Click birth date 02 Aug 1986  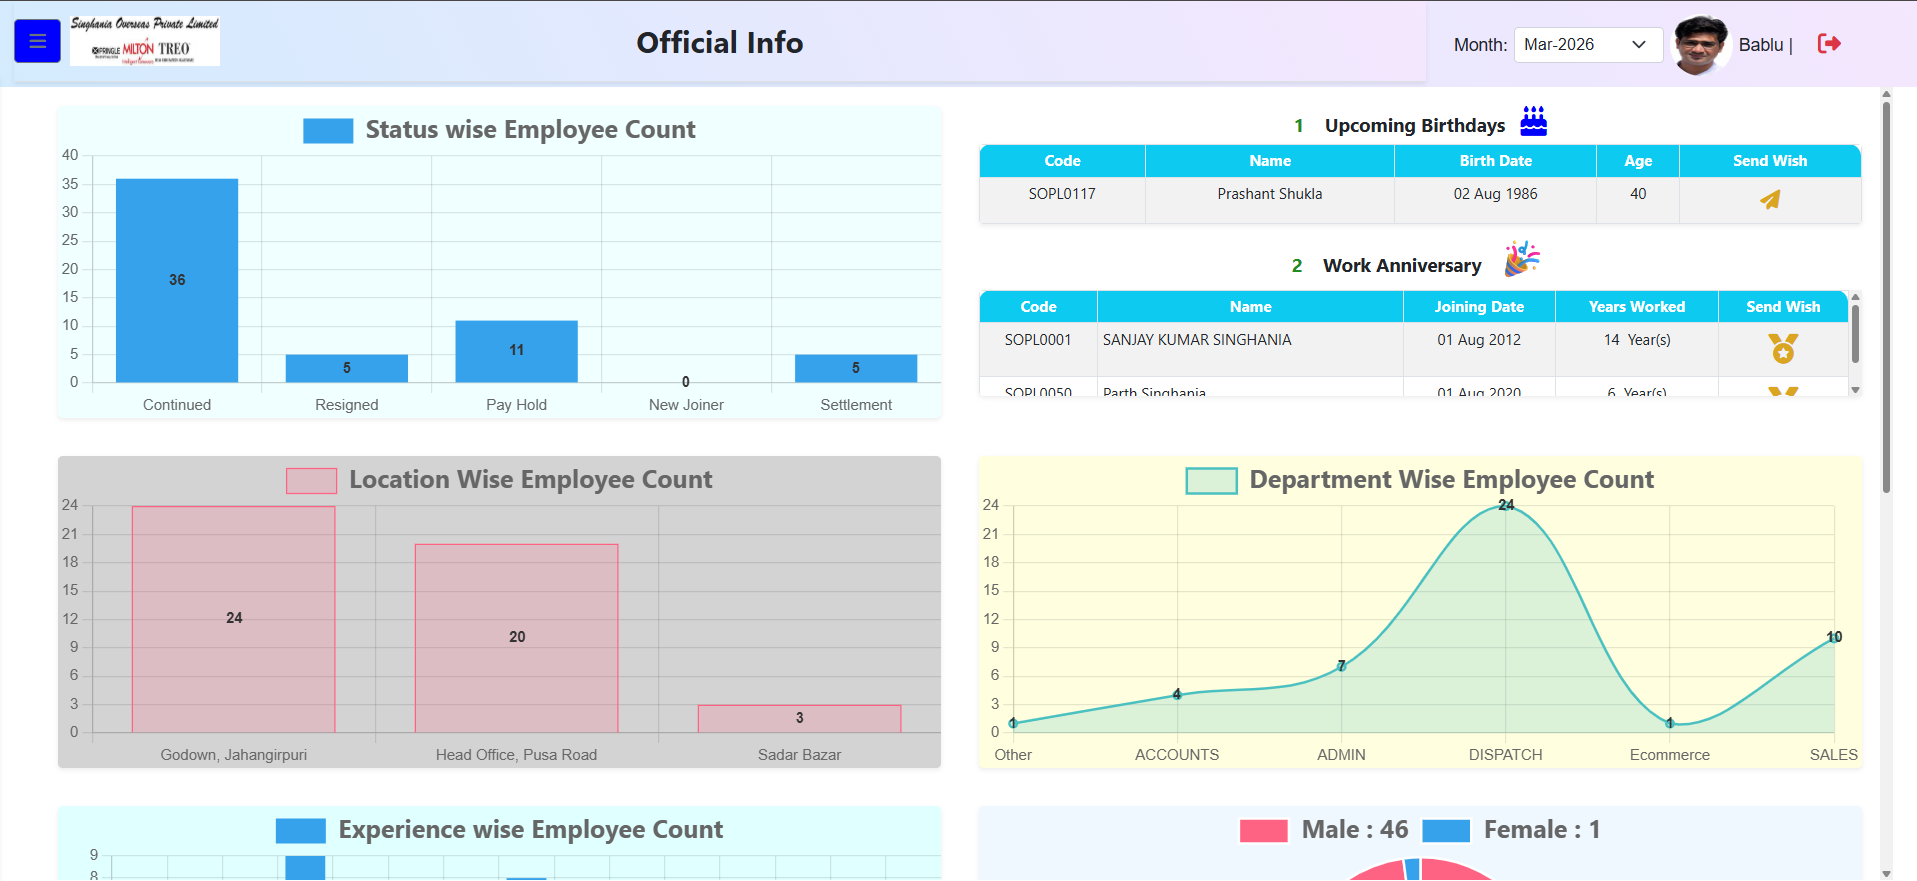pyautogui.click(x=1495, y=194)
